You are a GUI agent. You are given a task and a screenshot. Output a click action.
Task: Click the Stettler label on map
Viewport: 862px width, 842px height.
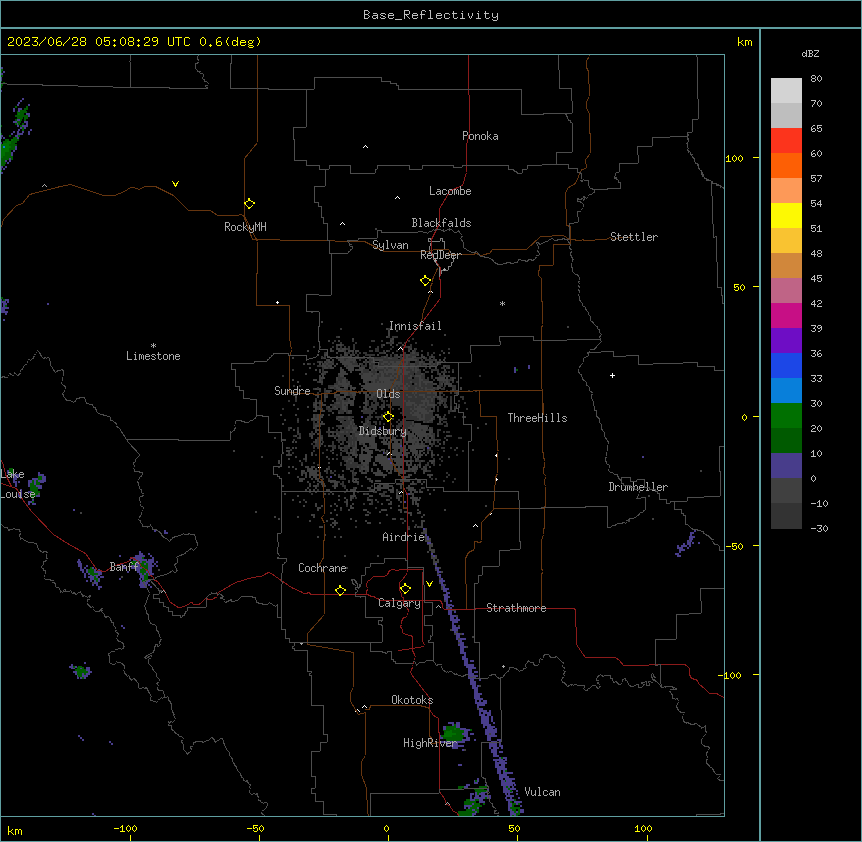(x=634, y=237)
